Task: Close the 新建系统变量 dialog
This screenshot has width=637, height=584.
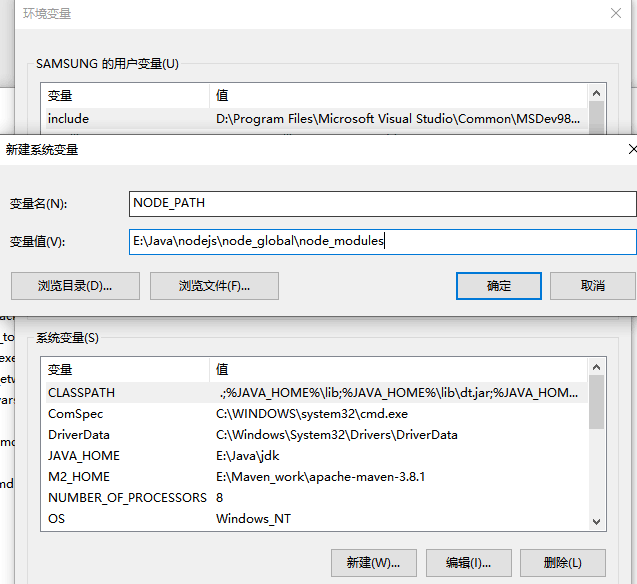Action: [632, 149]
